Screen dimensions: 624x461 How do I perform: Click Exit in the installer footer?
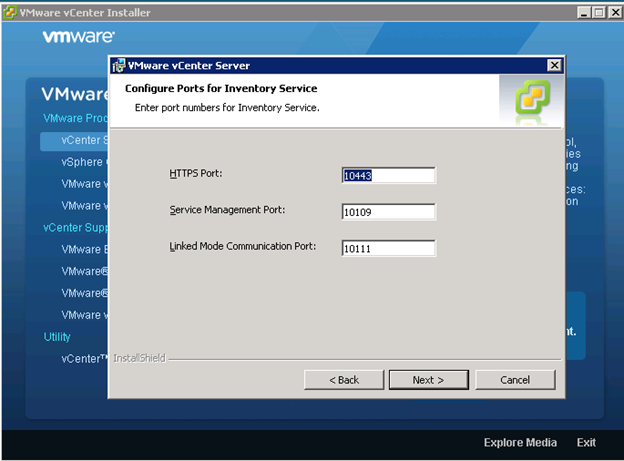click(x=586, y=443)
